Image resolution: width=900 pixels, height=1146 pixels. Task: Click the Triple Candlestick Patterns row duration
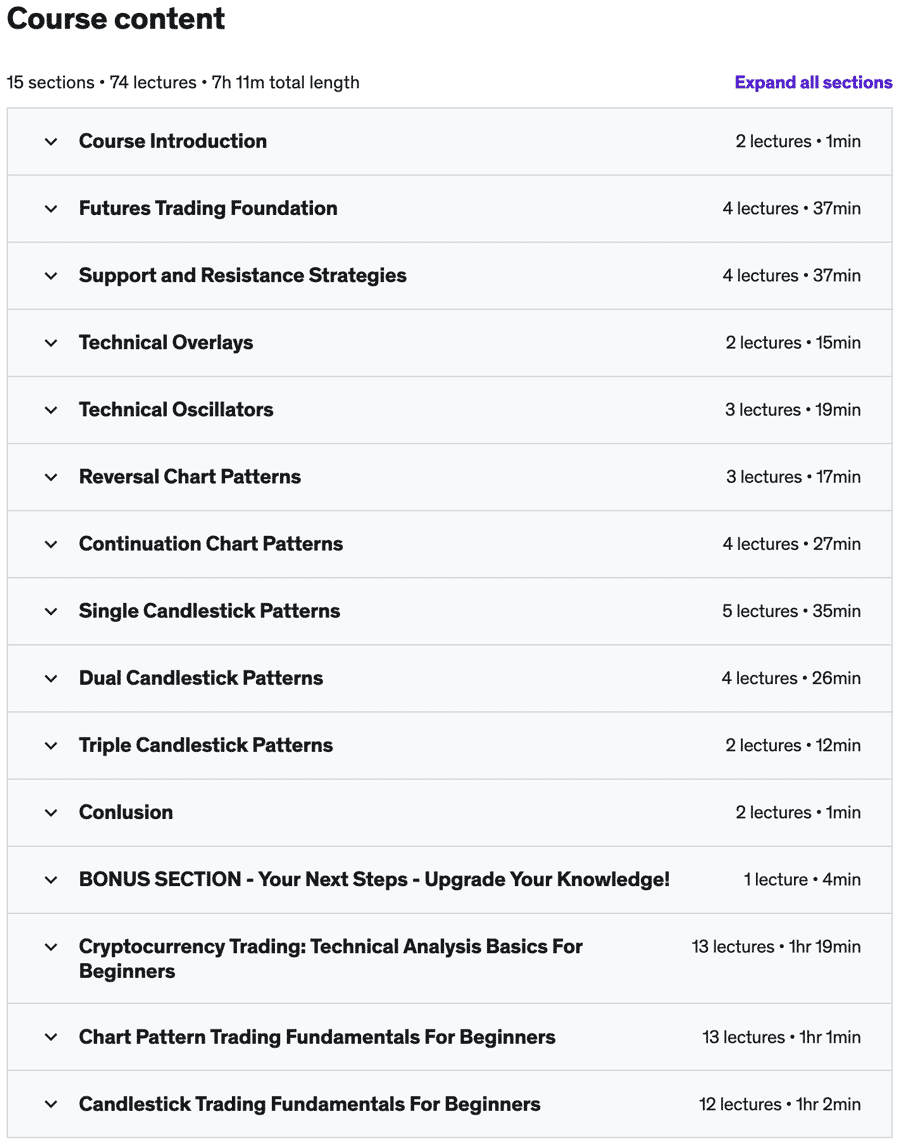[793, 745]
